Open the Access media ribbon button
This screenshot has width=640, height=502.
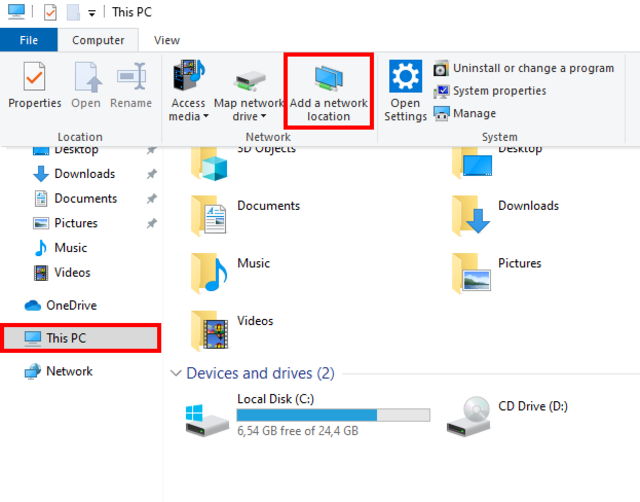pos(188,90)
